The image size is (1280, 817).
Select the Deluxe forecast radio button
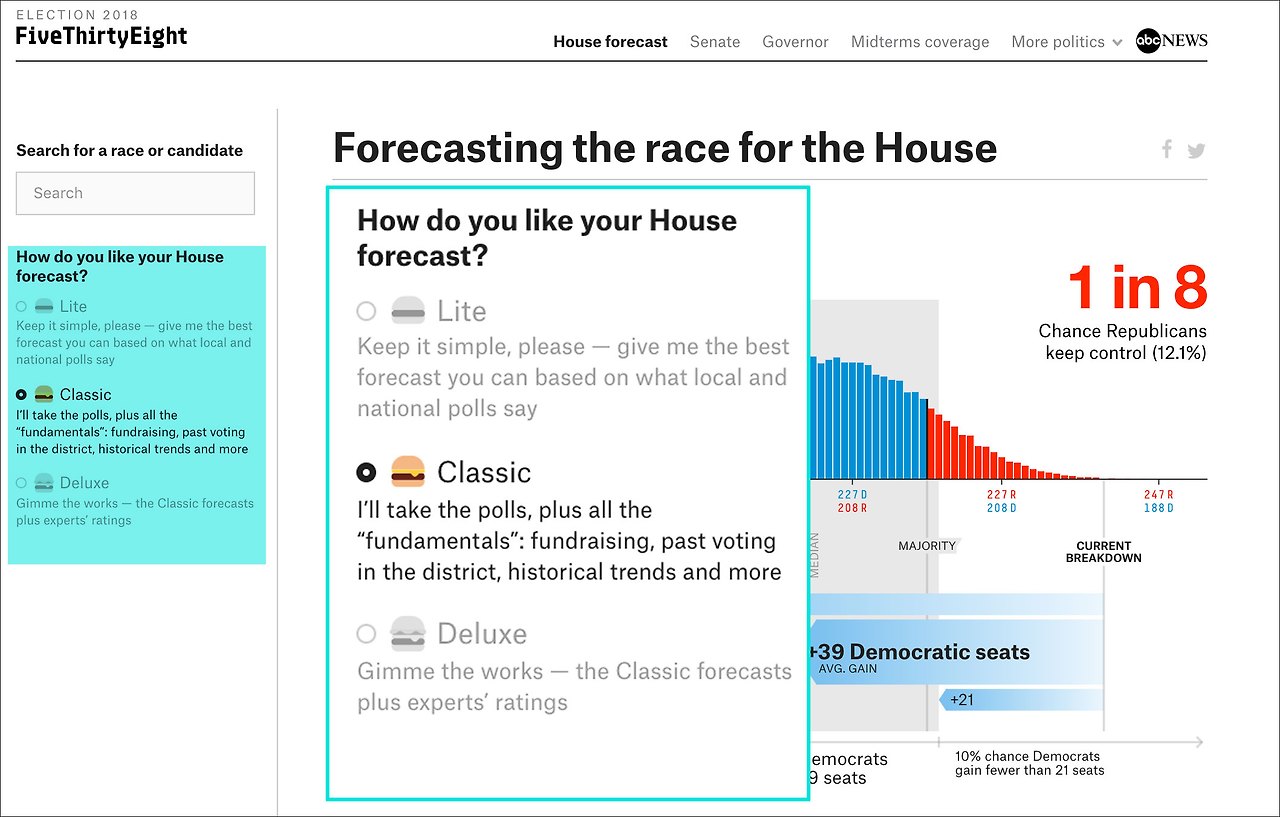click(366, 633)
